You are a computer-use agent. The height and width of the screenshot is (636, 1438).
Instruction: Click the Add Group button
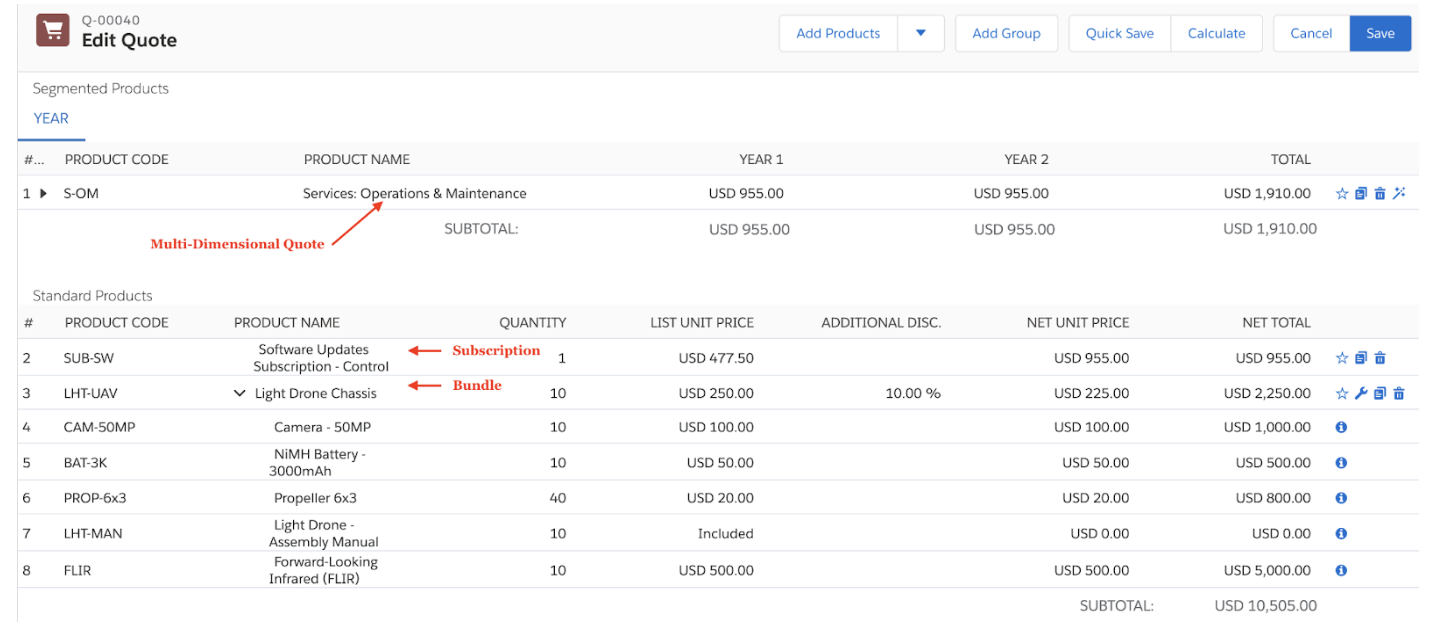click(x=1006, y=33)
